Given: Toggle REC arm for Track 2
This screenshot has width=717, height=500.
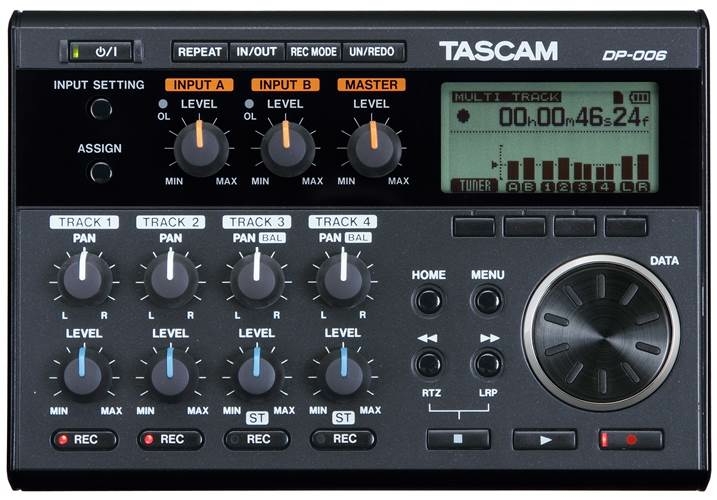Looking at the screenshot, I should point(170,439).
